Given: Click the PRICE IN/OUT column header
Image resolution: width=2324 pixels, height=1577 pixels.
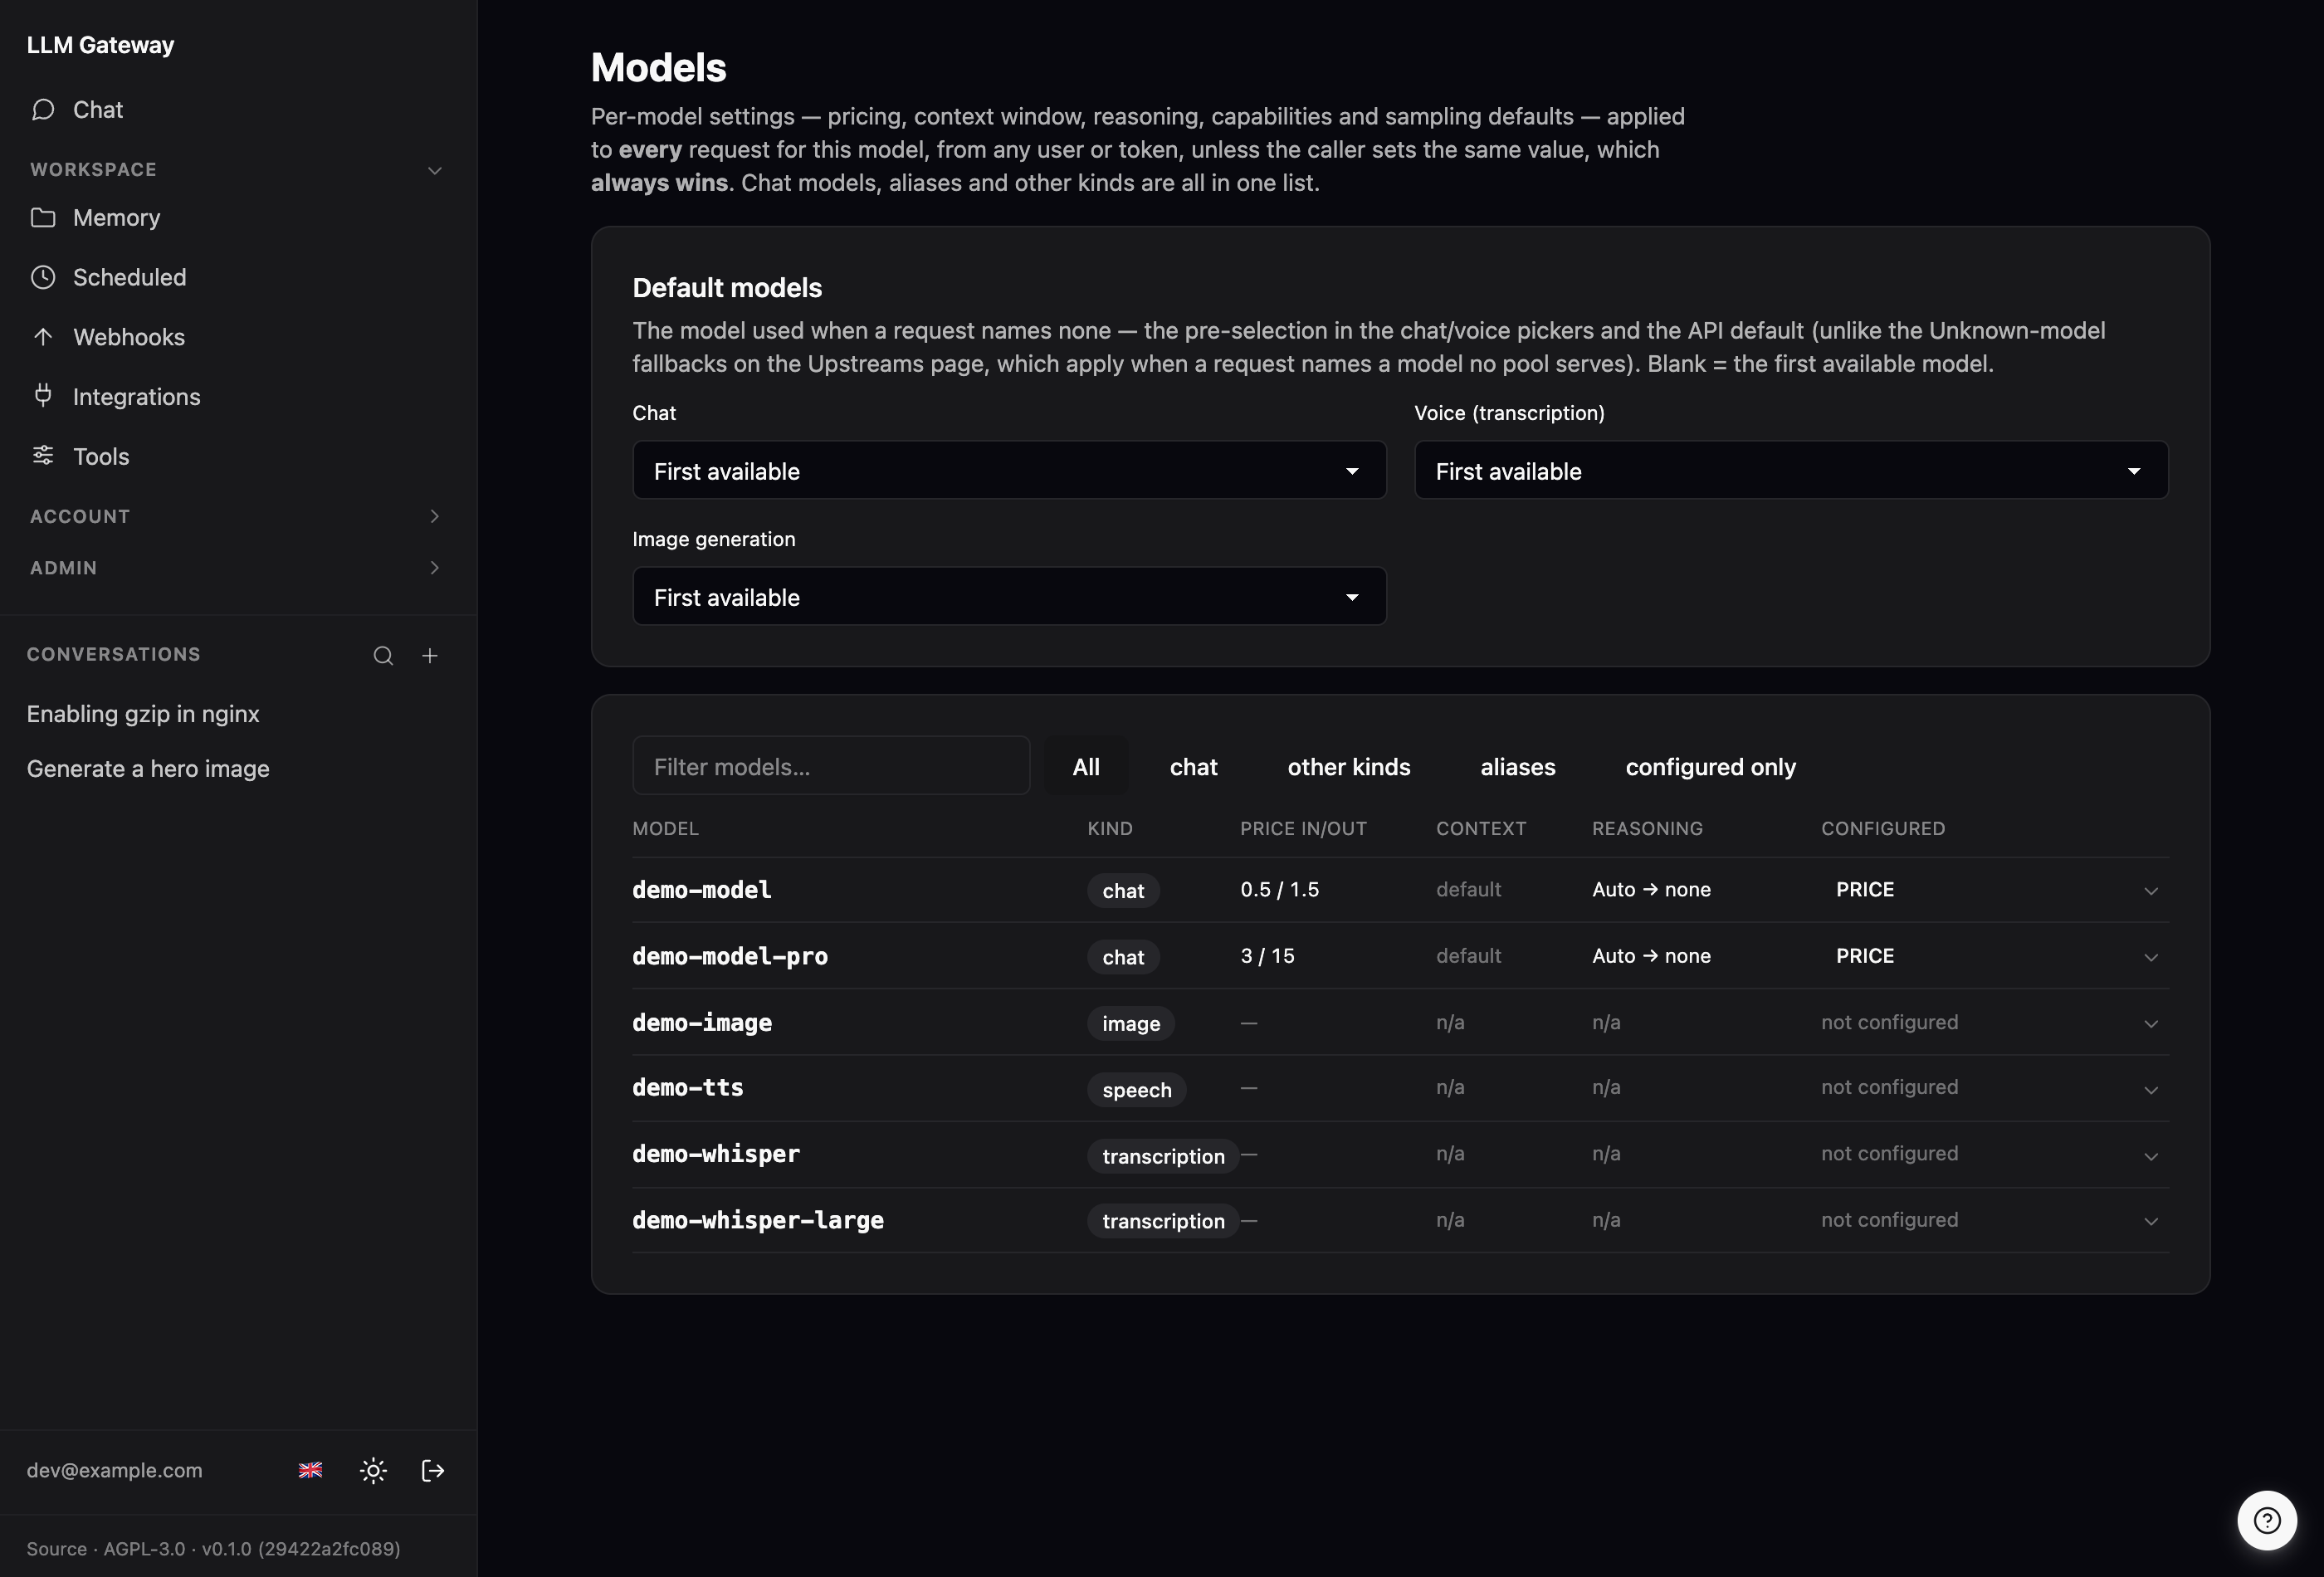Looking at the screenshot, I should pyautogui.click(x=1303, y=829).
